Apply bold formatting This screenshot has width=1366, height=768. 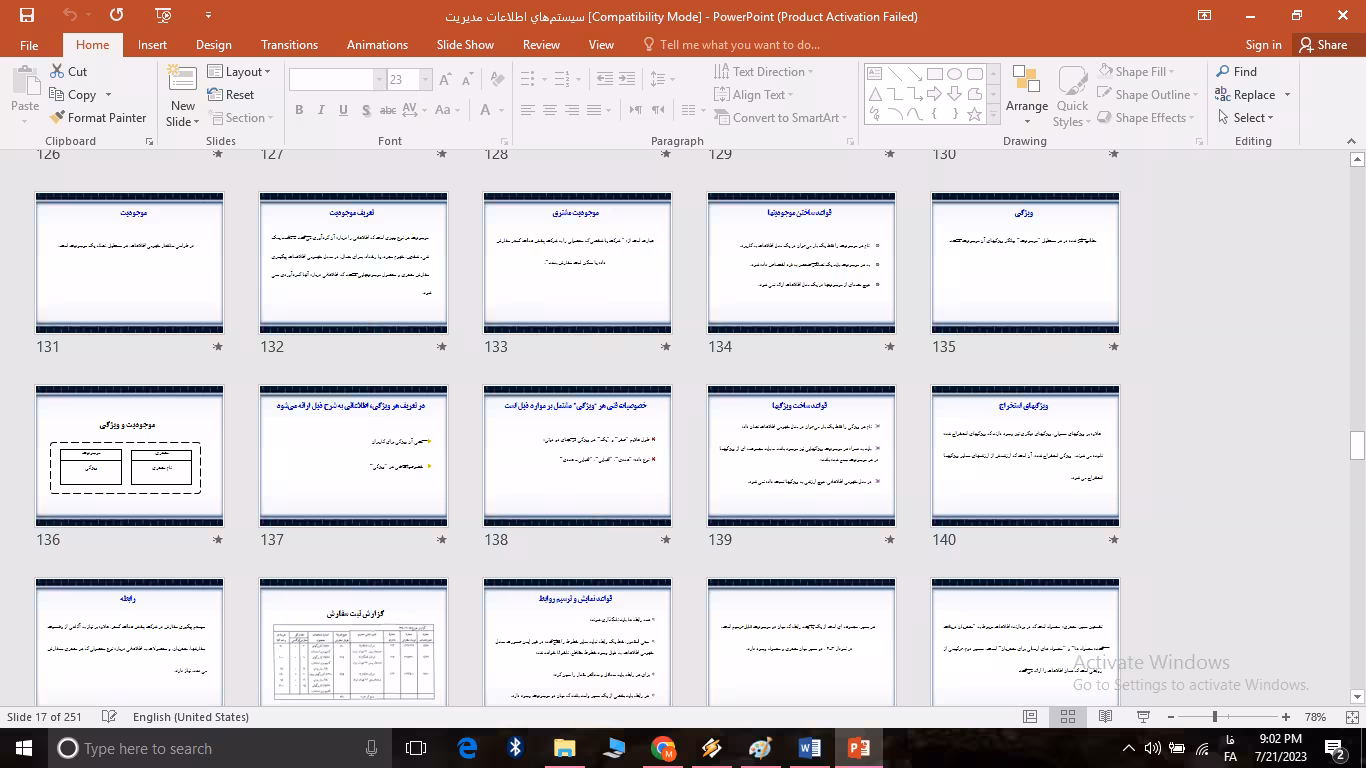tap(298, 110)
